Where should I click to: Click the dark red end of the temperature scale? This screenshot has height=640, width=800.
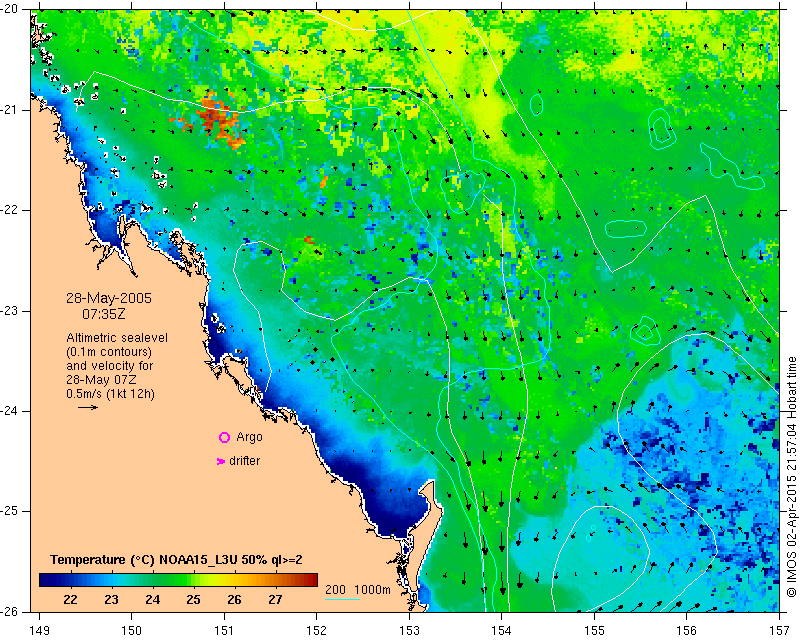tap(311, 580)
